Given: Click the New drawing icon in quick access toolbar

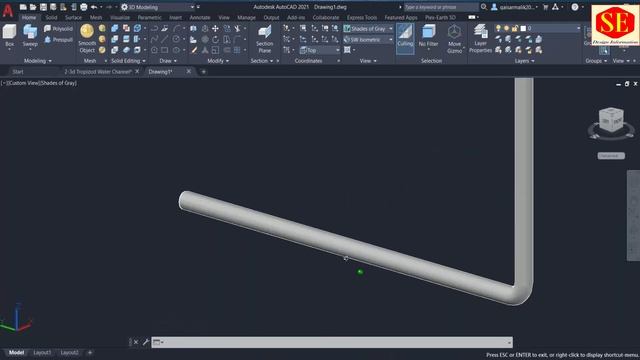Looking at the screenshot, I should coord(23,7).
